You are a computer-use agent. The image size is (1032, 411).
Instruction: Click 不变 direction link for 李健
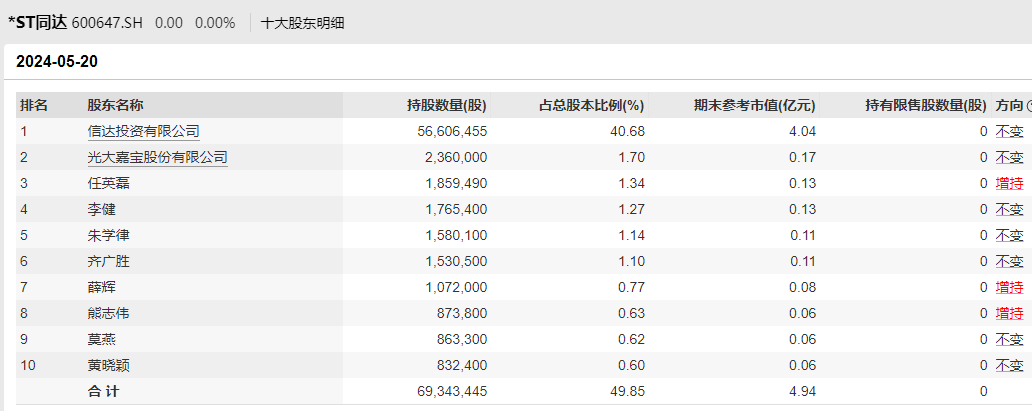click(x=1009, y=209)
